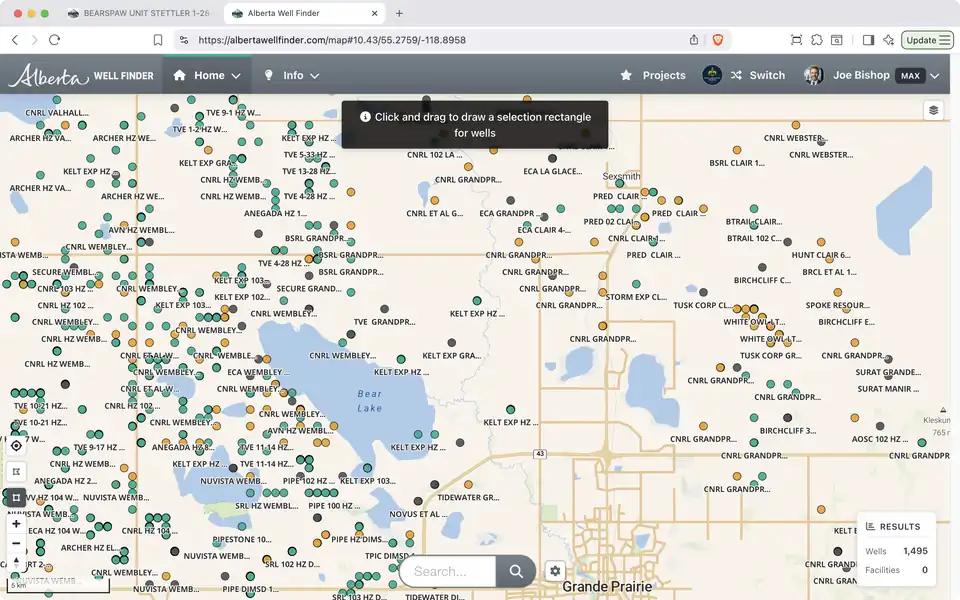Click the Sexsmith town label
Viewport: 960px width, 600px height.
621,176
